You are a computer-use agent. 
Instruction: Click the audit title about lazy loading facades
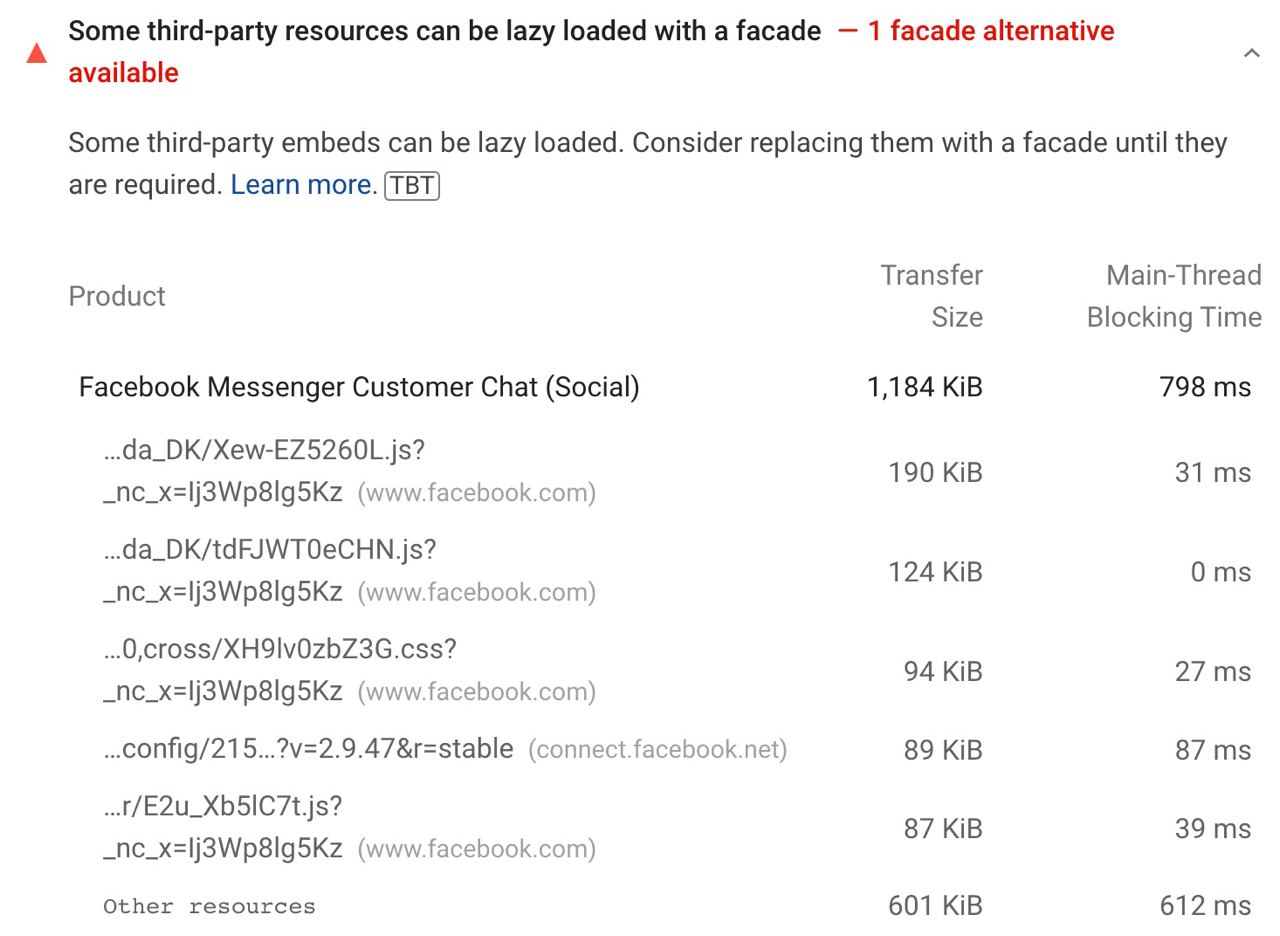(x=444, y=31)
